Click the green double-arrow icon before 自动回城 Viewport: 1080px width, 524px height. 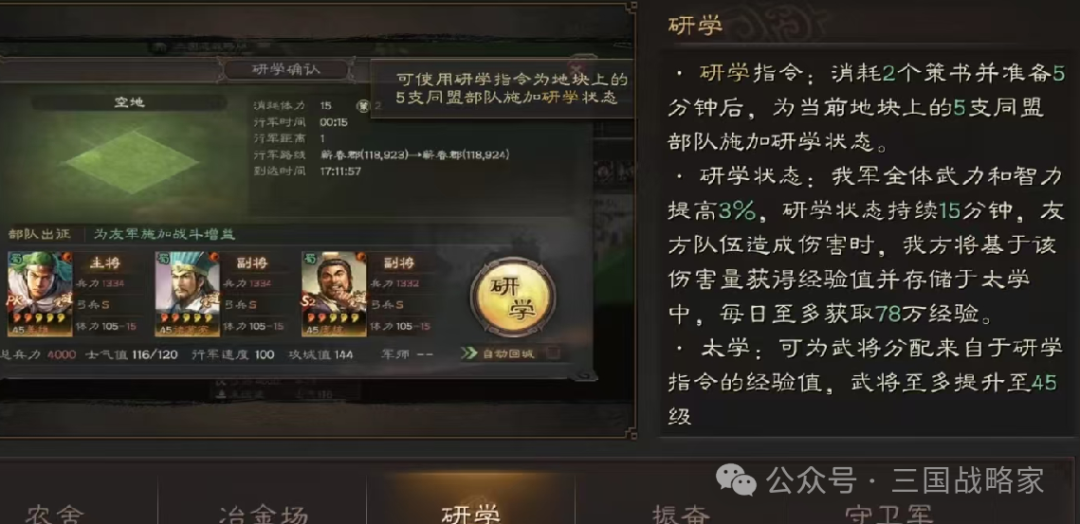click(x=469, y=354)
